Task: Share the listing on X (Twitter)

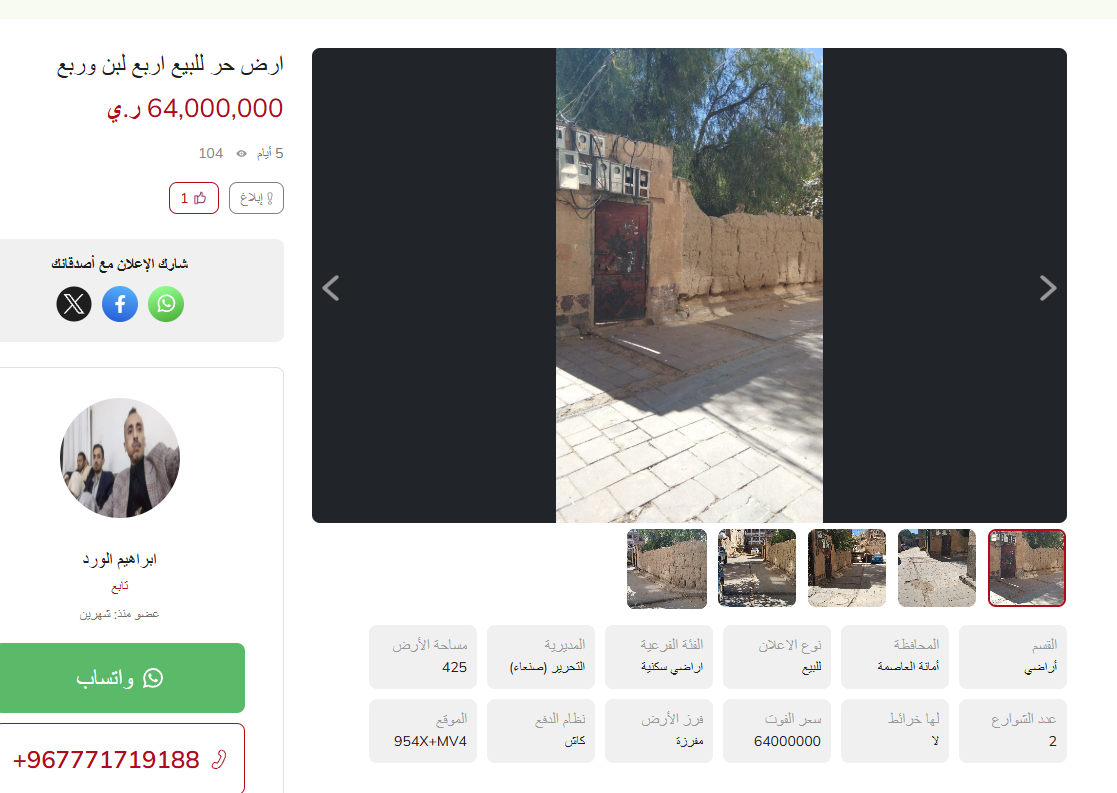Action: pos(74,304)
